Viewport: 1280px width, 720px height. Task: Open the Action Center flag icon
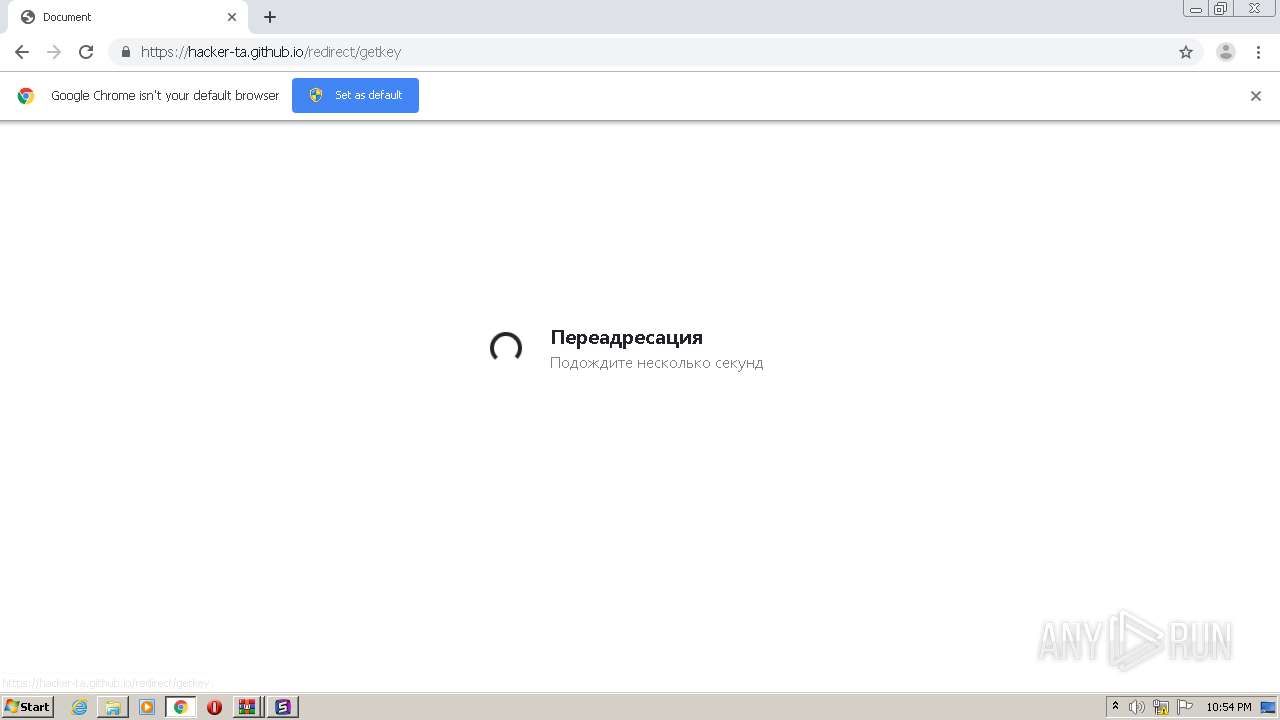click(x=1185, y=707)
